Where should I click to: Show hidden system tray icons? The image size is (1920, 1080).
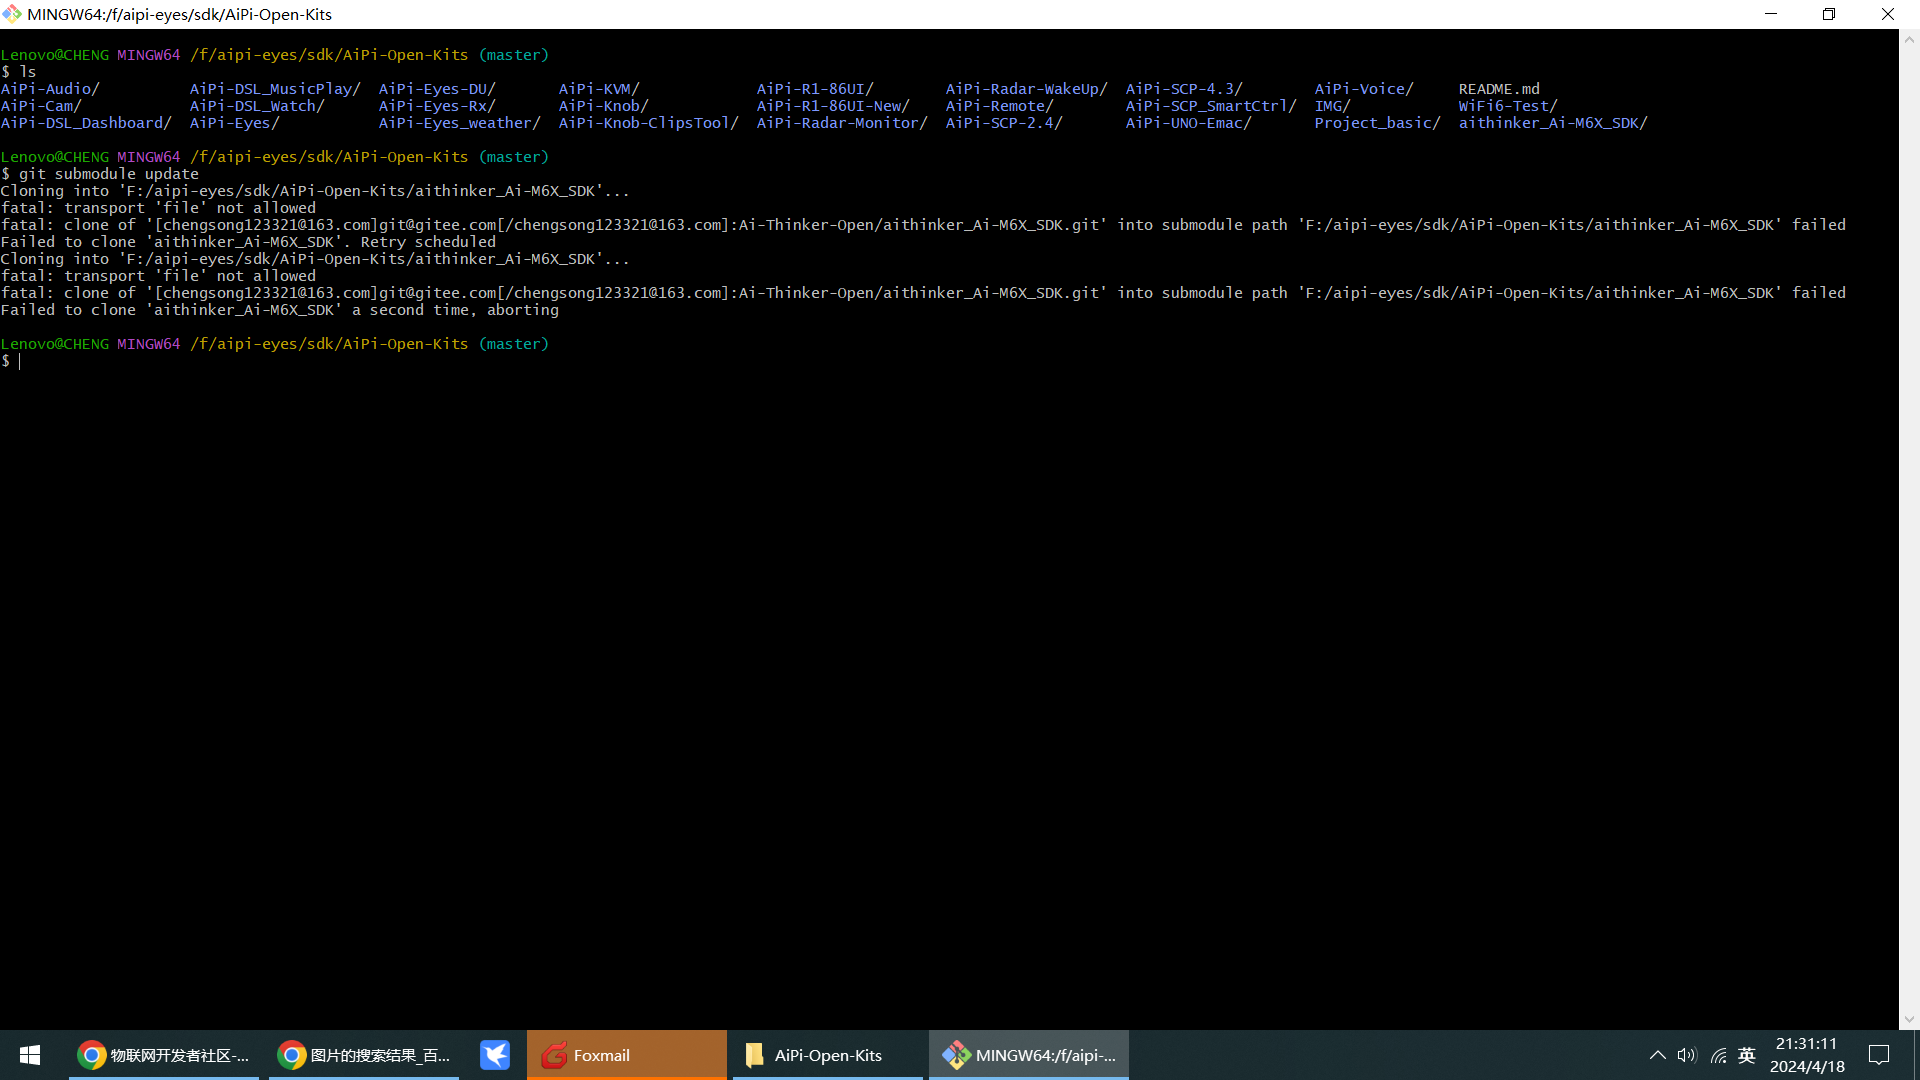[x=1657, y=1055]
